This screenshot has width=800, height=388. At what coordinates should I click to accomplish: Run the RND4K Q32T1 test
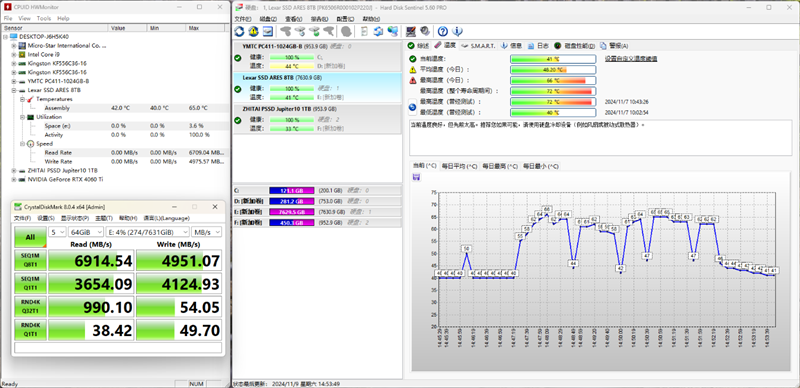[x=30, y=307]
